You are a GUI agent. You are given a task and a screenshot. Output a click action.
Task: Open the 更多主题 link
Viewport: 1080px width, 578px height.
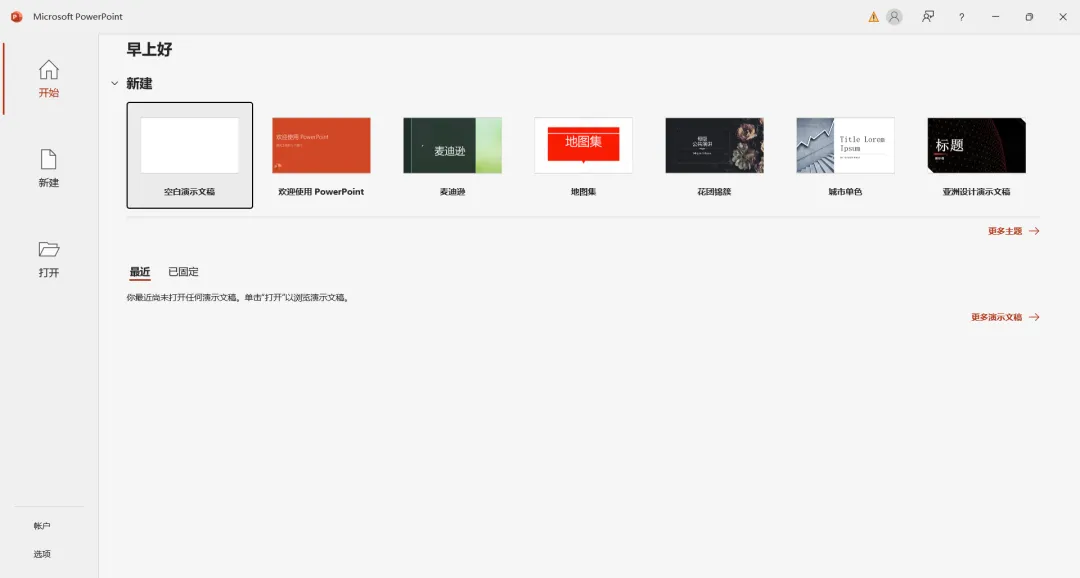coord(1013,231)
